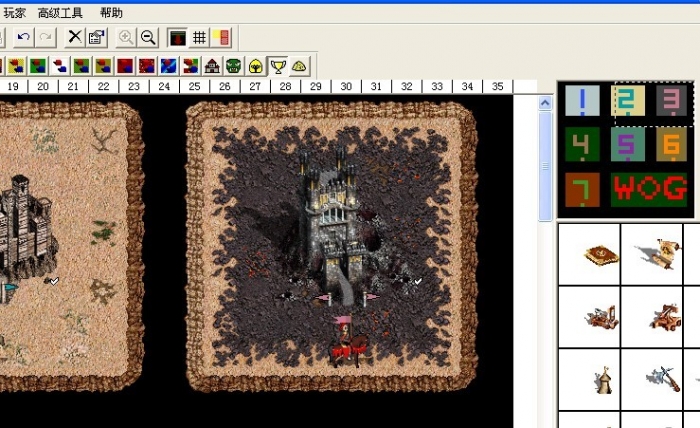Select the second green terrain objects icon
Viewport: 700px width, 428px height.
coord(82,66)
